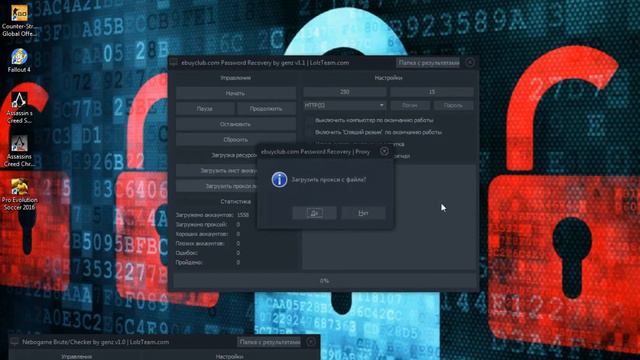Image resolution: width=640 pixels, height=360 pixels.
Task: Select the Assassin's Creed S... desktop shortcut
Action: pyautogui.click(x=19, y=108)
